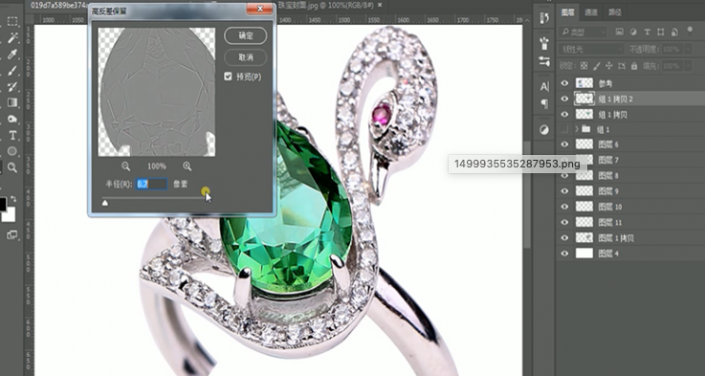The height and width of the screenshot is (376, 705).
Task: Click the radius slider handle
Action: (105, 203)
